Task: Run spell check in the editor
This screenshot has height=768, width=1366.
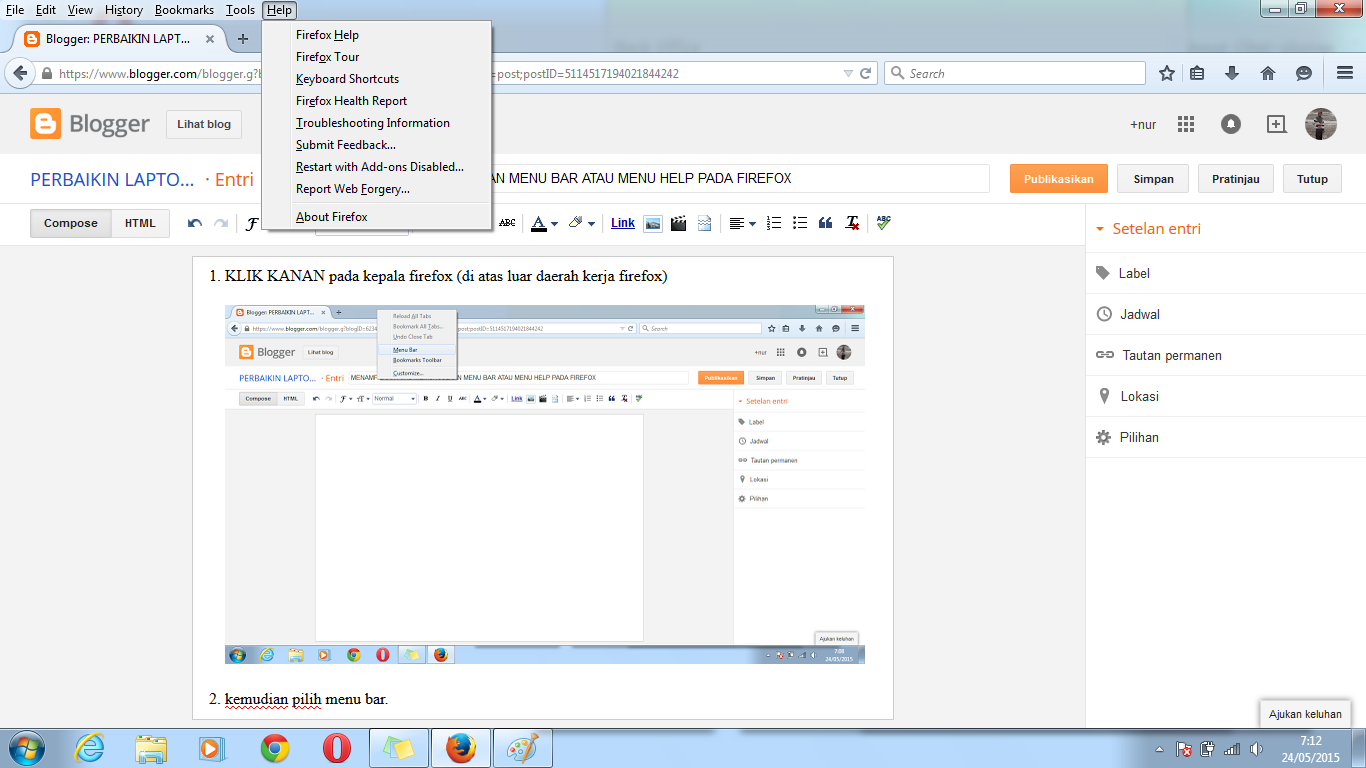Action: pos(883,223)
